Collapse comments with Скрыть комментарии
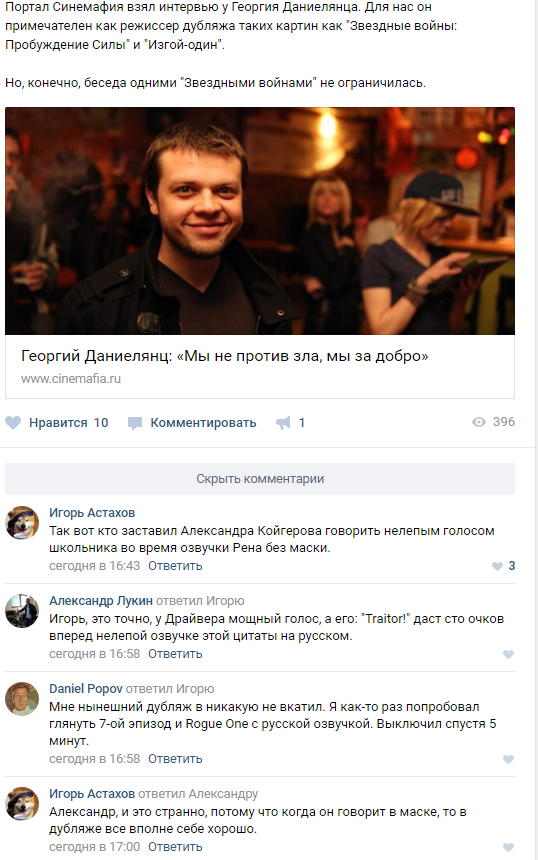This screenshot has height=860, width=538. pyautogui.click(x=260, y=479)
